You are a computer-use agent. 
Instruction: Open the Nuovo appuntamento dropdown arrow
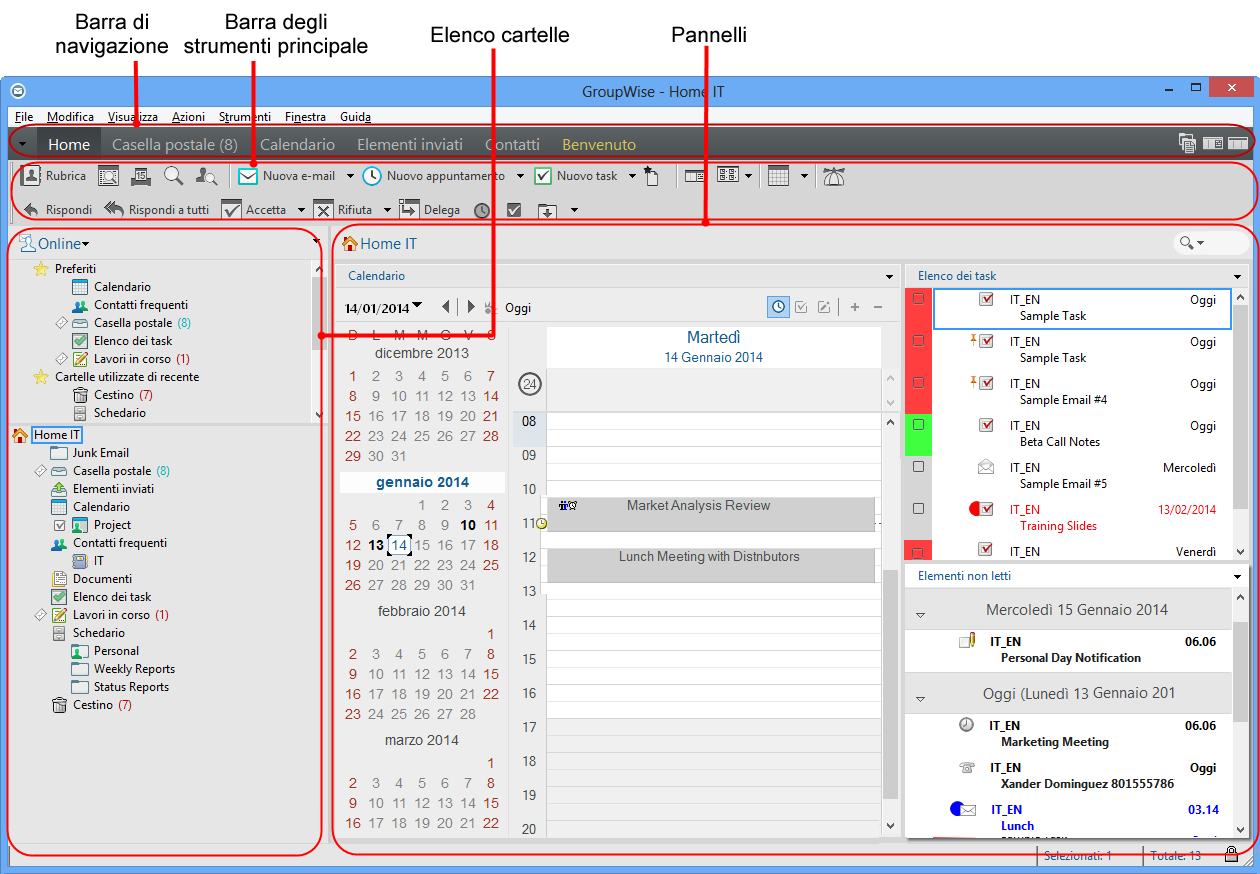pos(520,176)
